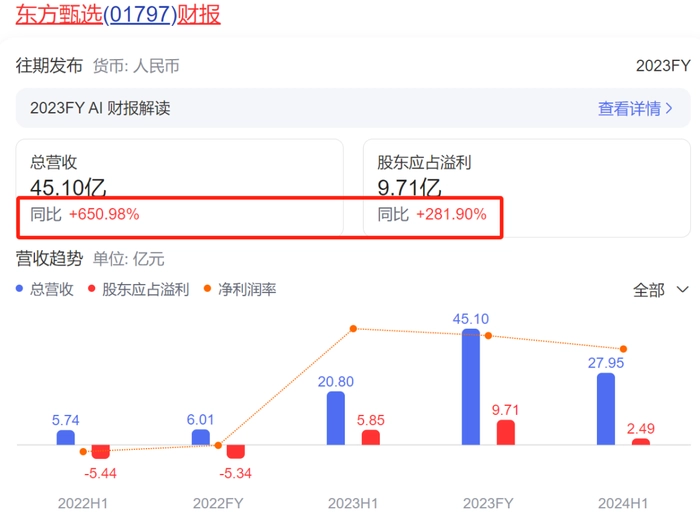Viewport: 700px width, 518px height.
Task: Select the 往期发布 tab label
Action: pyautogui.click(x=46, y=66)
